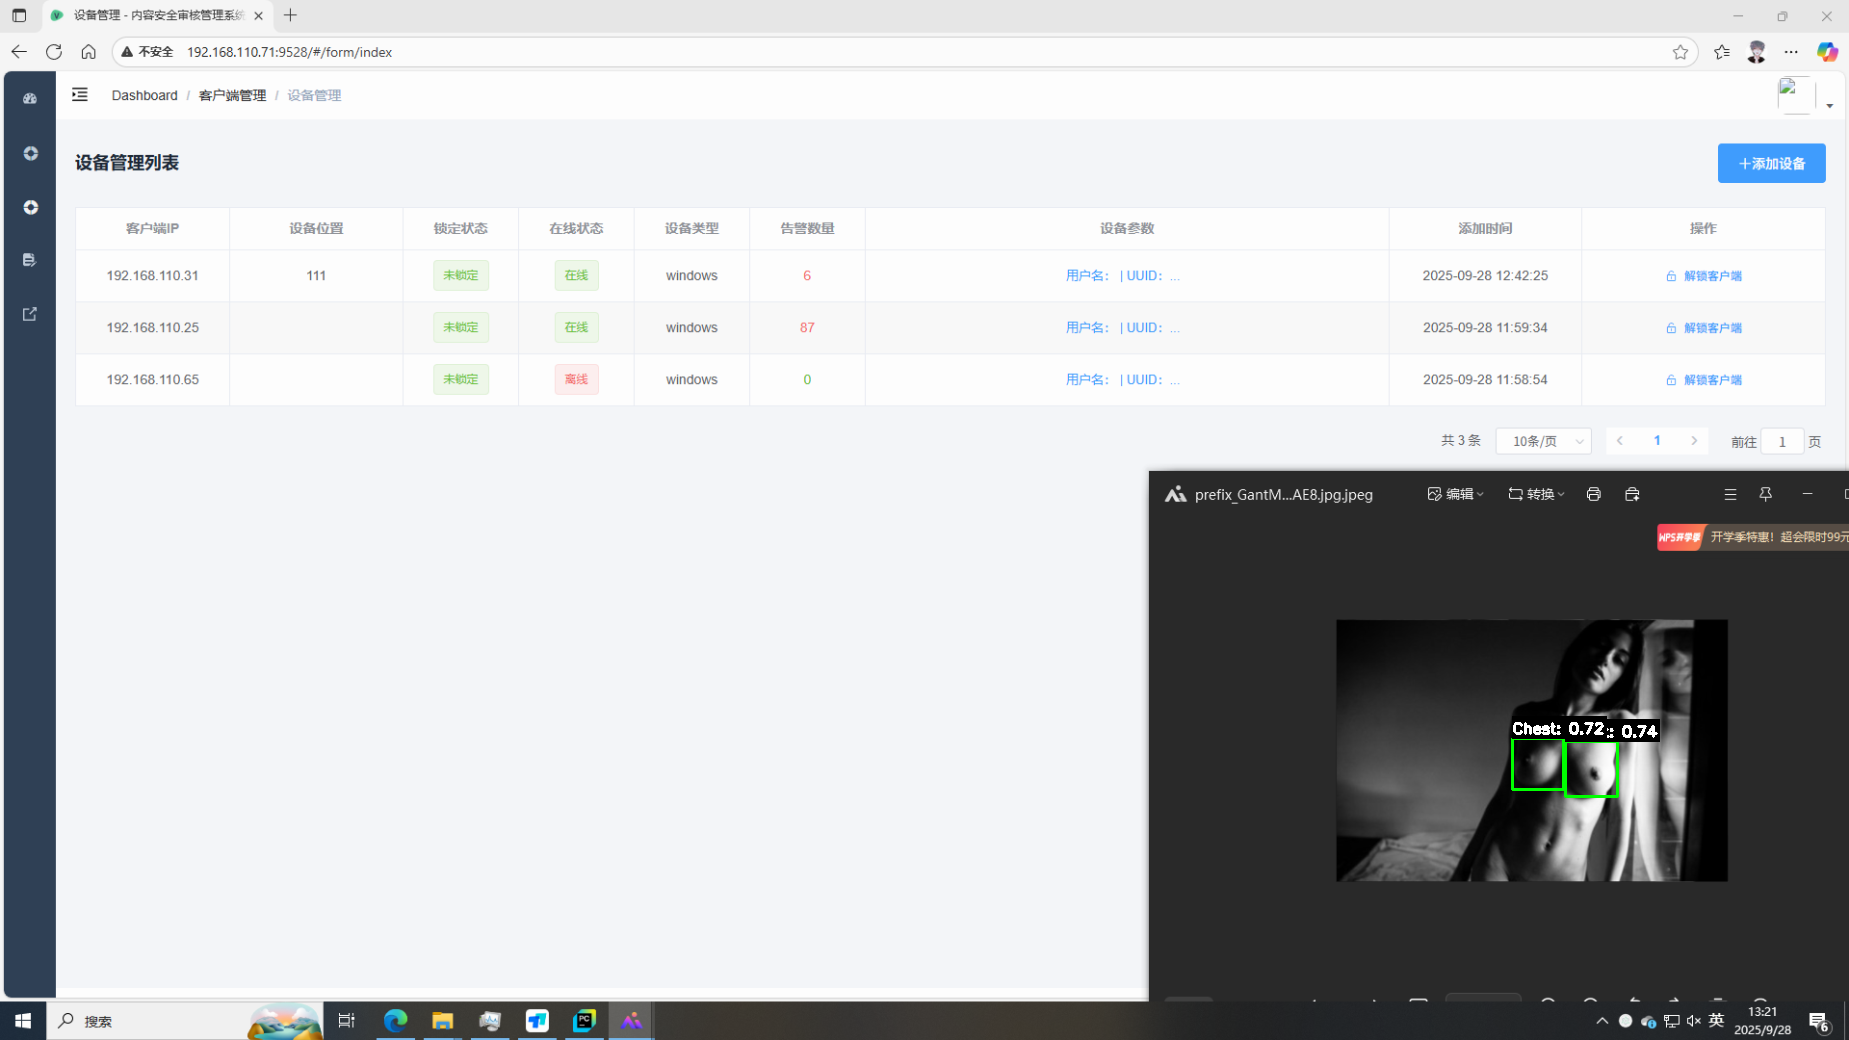Open the 转换 dropdown in image viewer
The image size is (1849, 1040).
pyautogui.click(x=1536, y=494)
